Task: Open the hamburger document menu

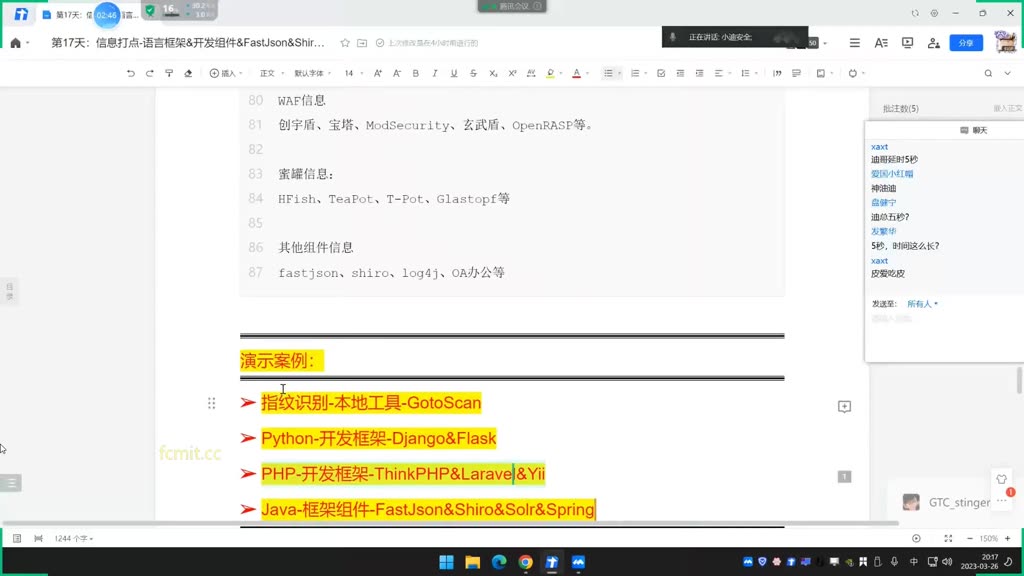Action: 854,43
